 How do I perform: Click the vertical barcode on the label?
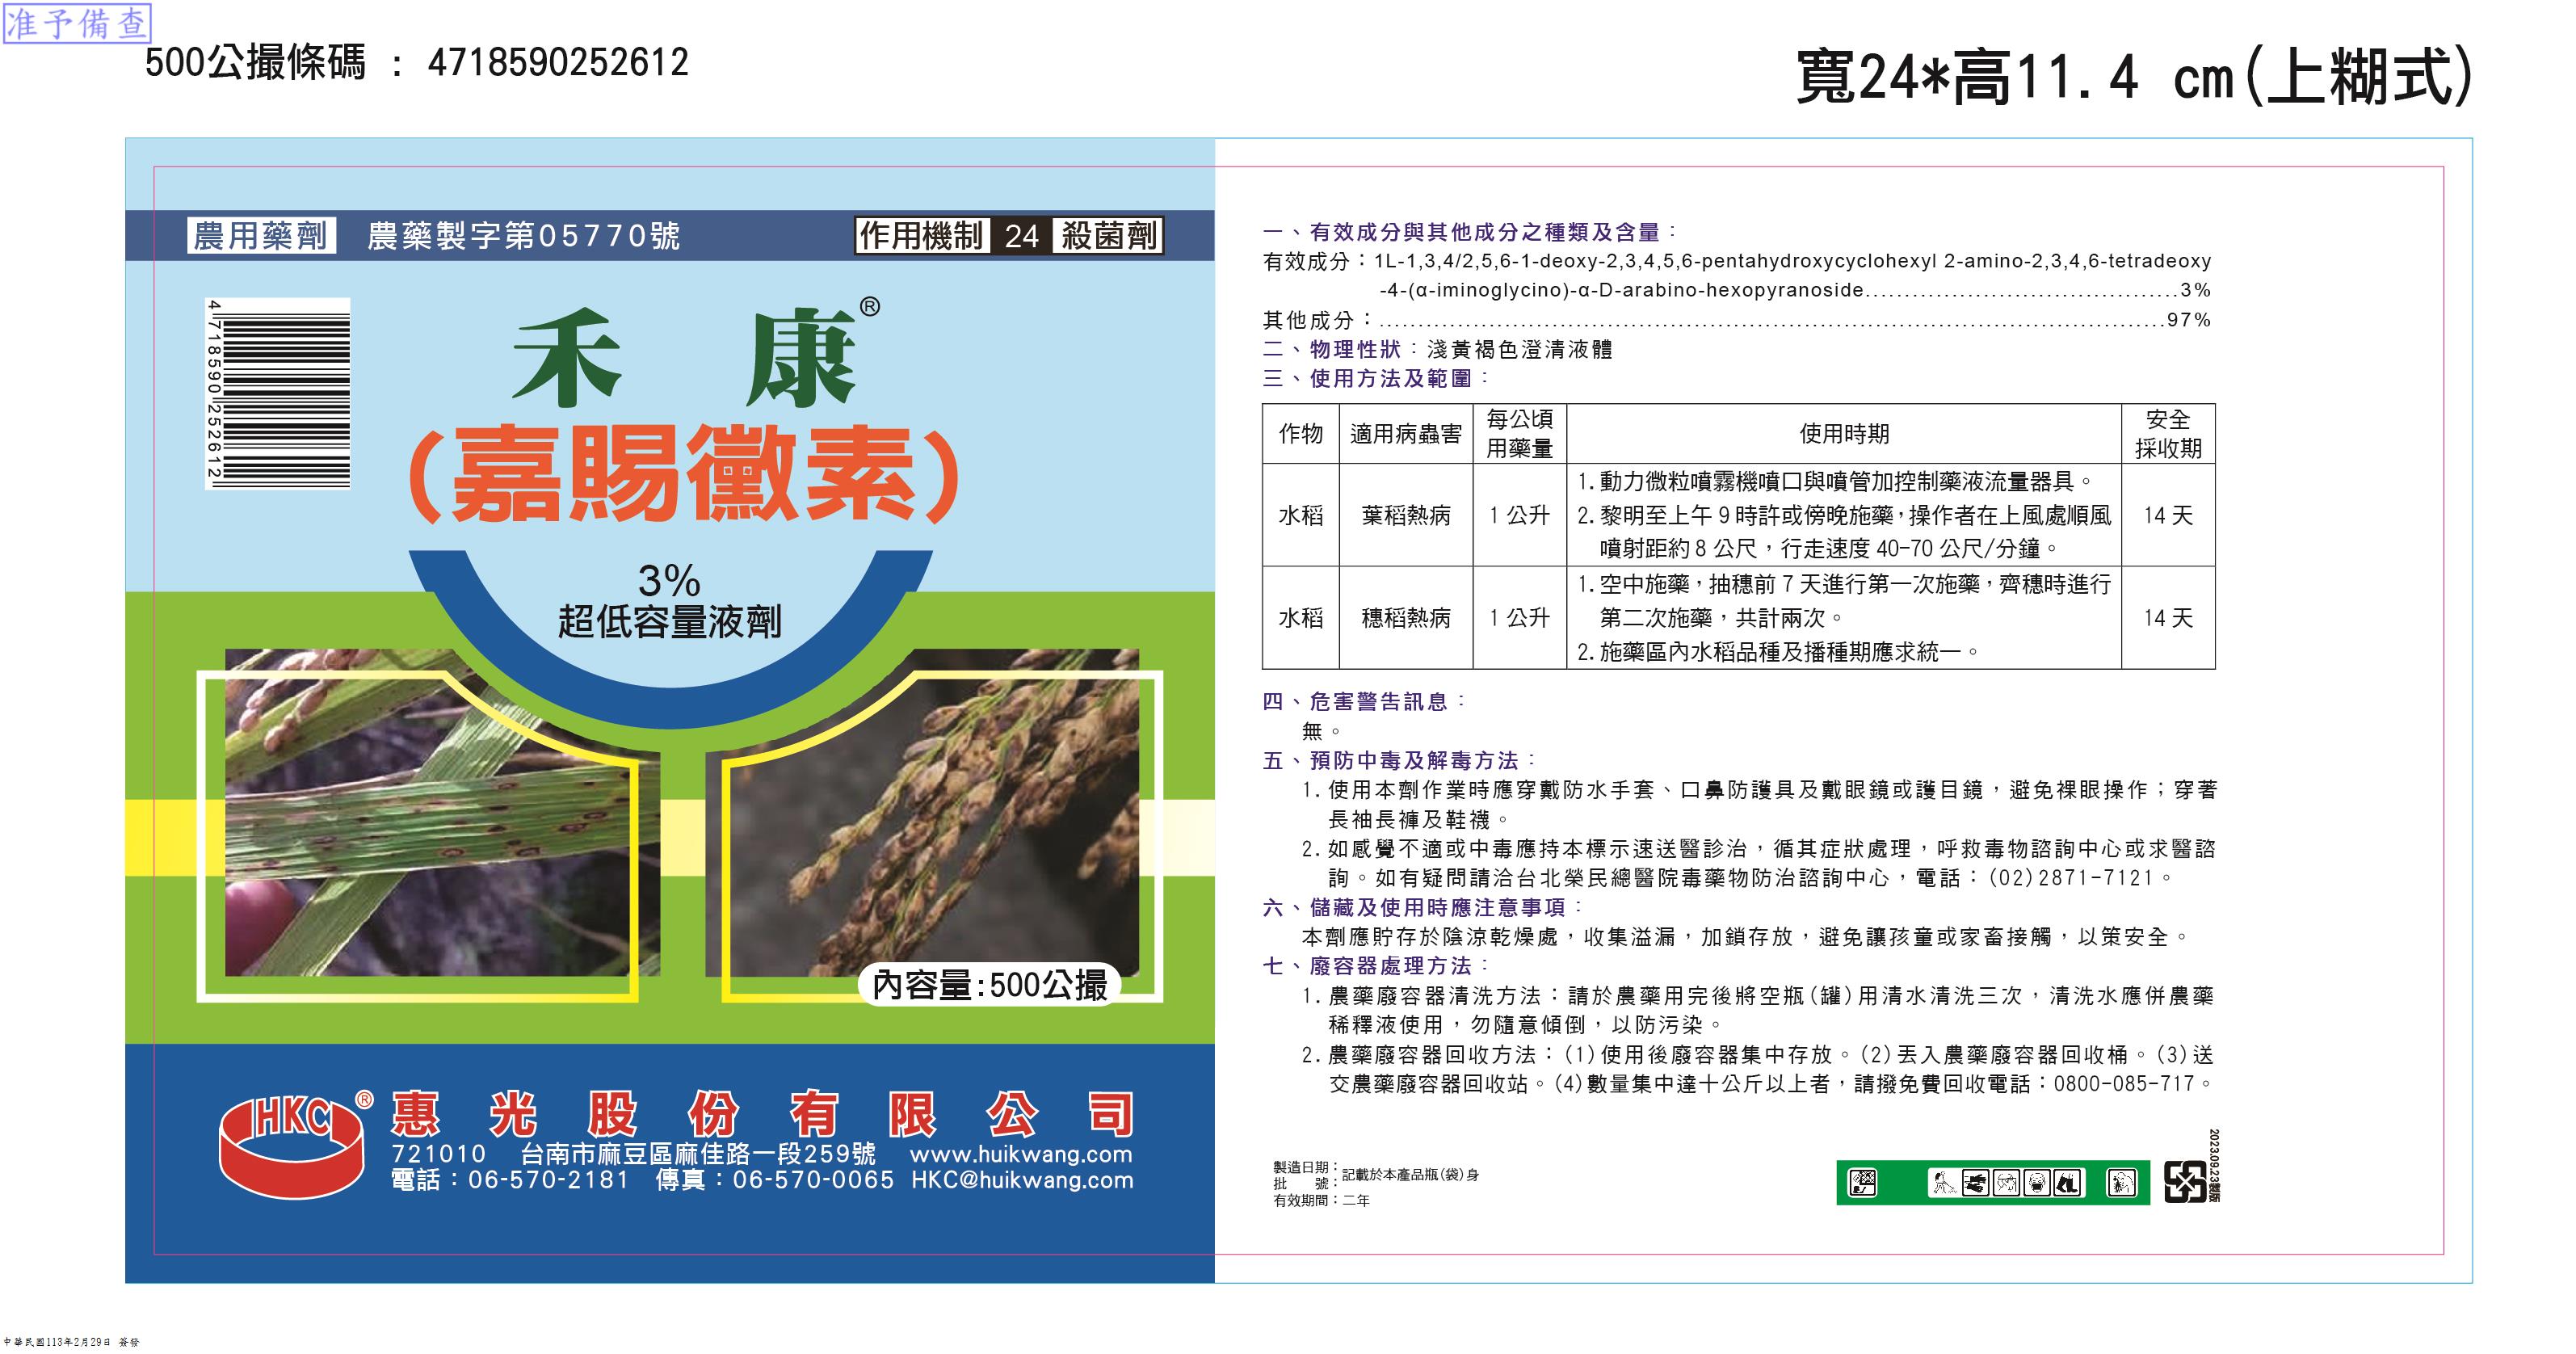(x=278, y=393)
